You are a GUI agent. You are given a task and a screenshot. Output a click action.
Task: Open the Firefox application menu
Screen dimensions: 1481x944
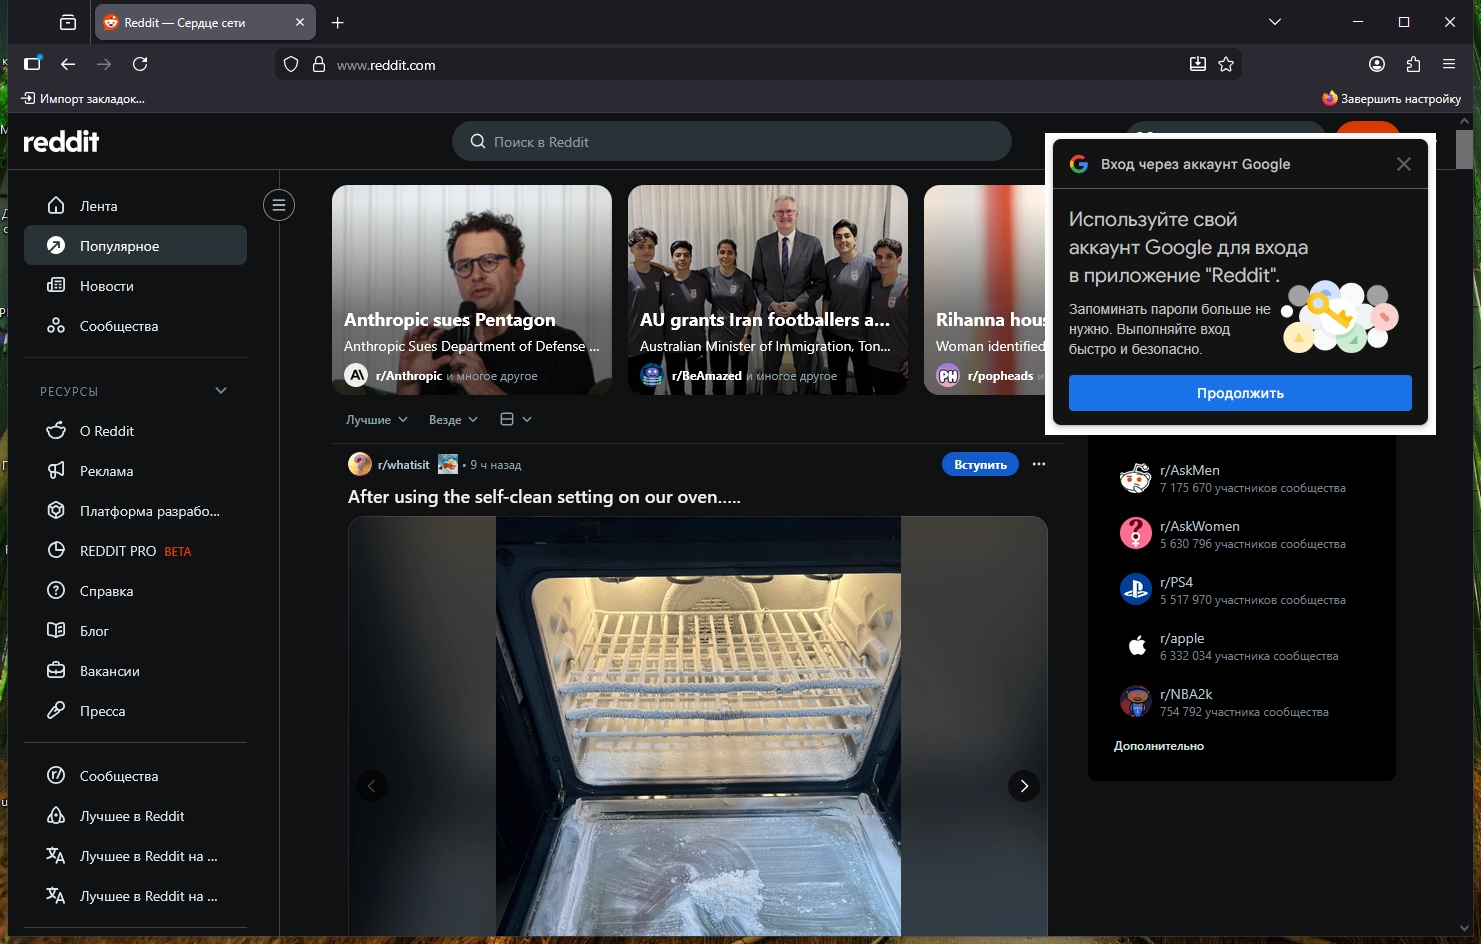click(x=1449, y=64)
